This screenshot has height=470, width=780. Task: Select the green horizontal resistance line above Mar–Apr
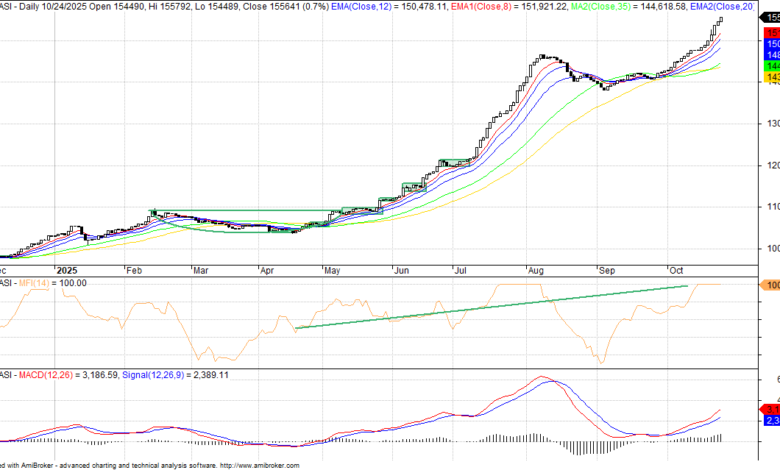[250, 211]
